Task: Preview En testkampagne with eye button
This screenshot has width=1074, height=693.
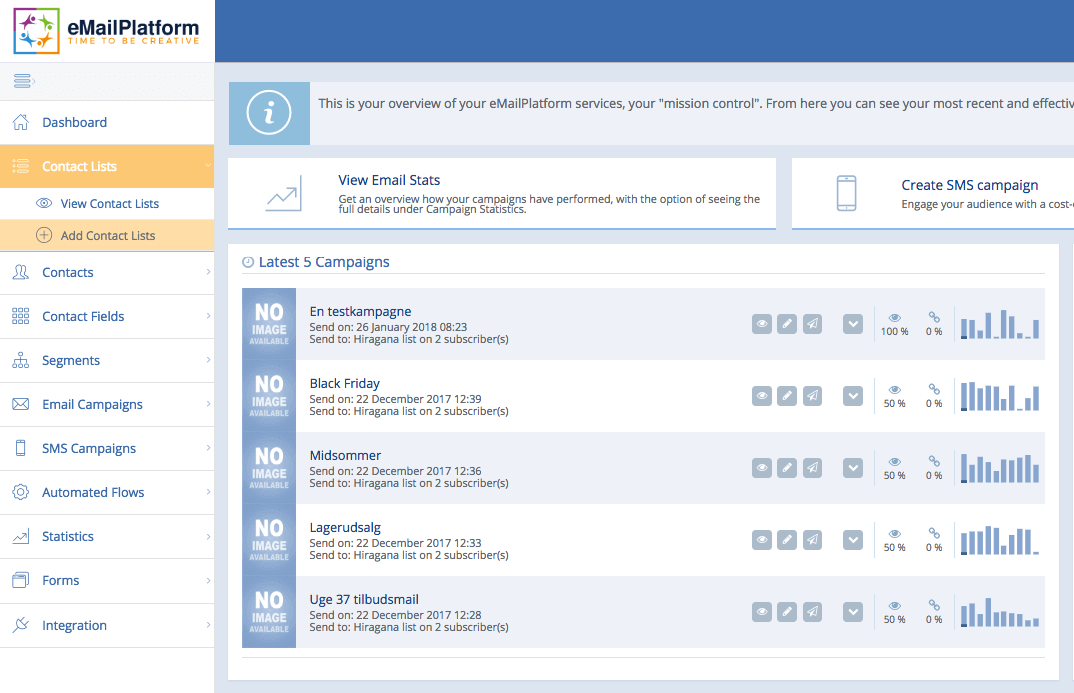Action: pos(762,324)
